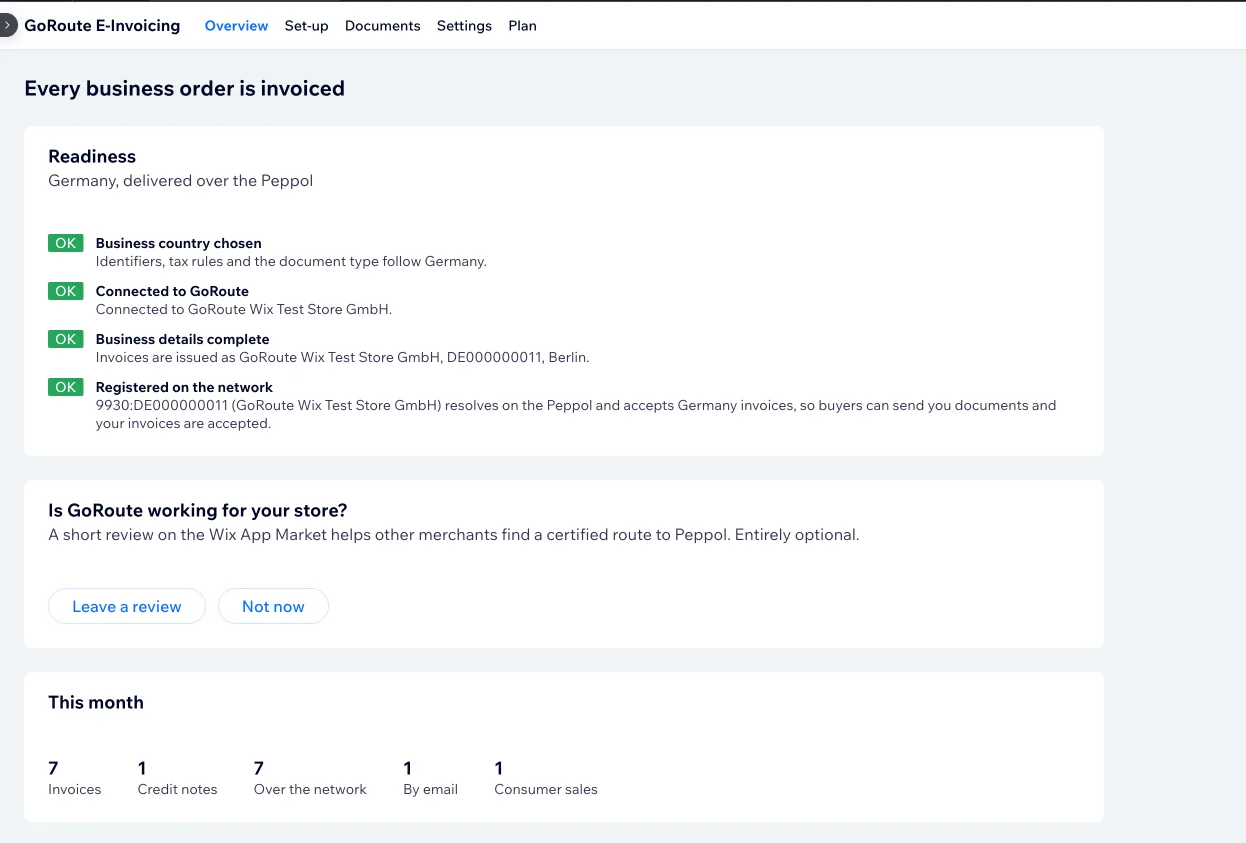Click Connected to GoRoute Wix Test Store GmbH. text
1246x843 pixels.
pyautogui.click(x=244, y=309)
